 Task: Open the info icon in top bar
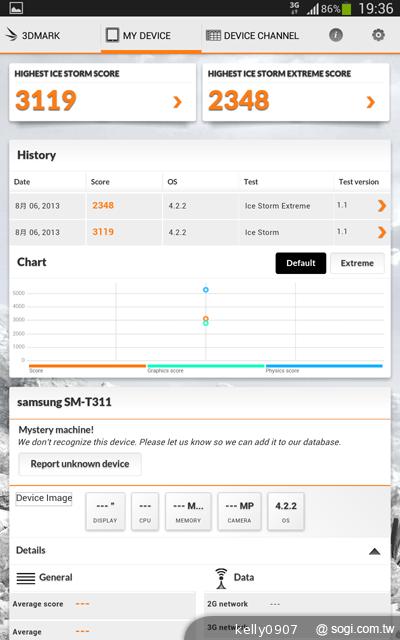click(336, 35)
